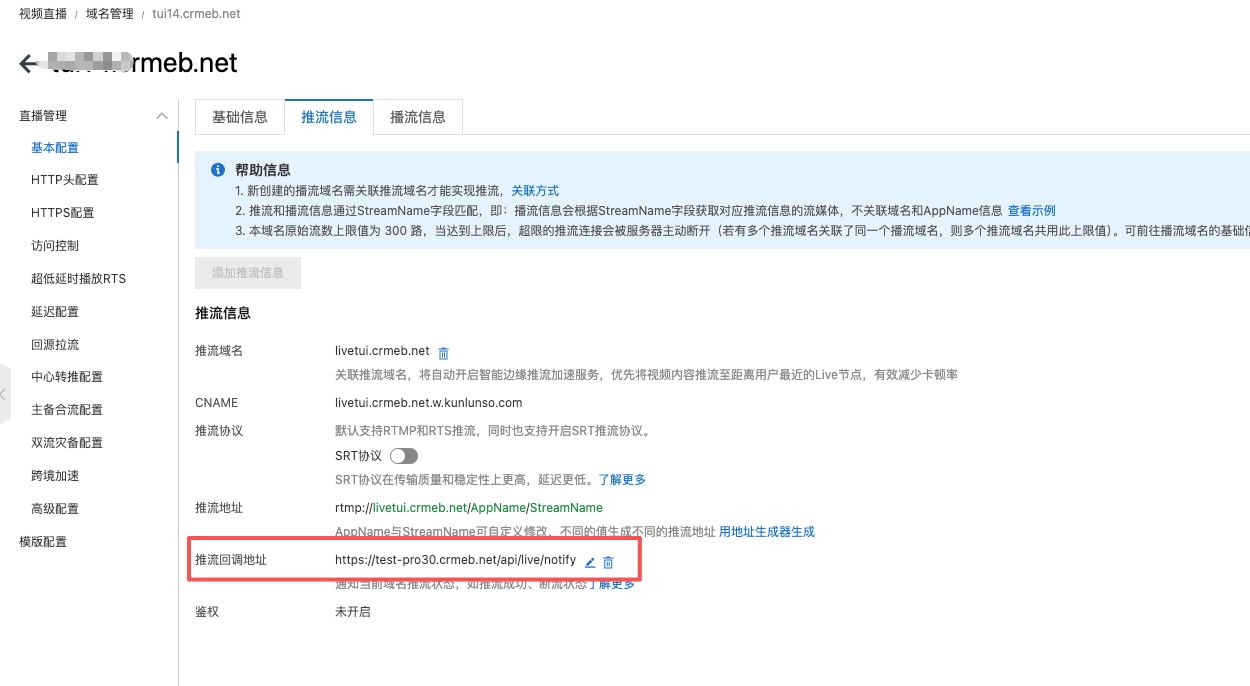1250x686 pixels.
Task: Delete the push callback address
Action: pos(608,562)
